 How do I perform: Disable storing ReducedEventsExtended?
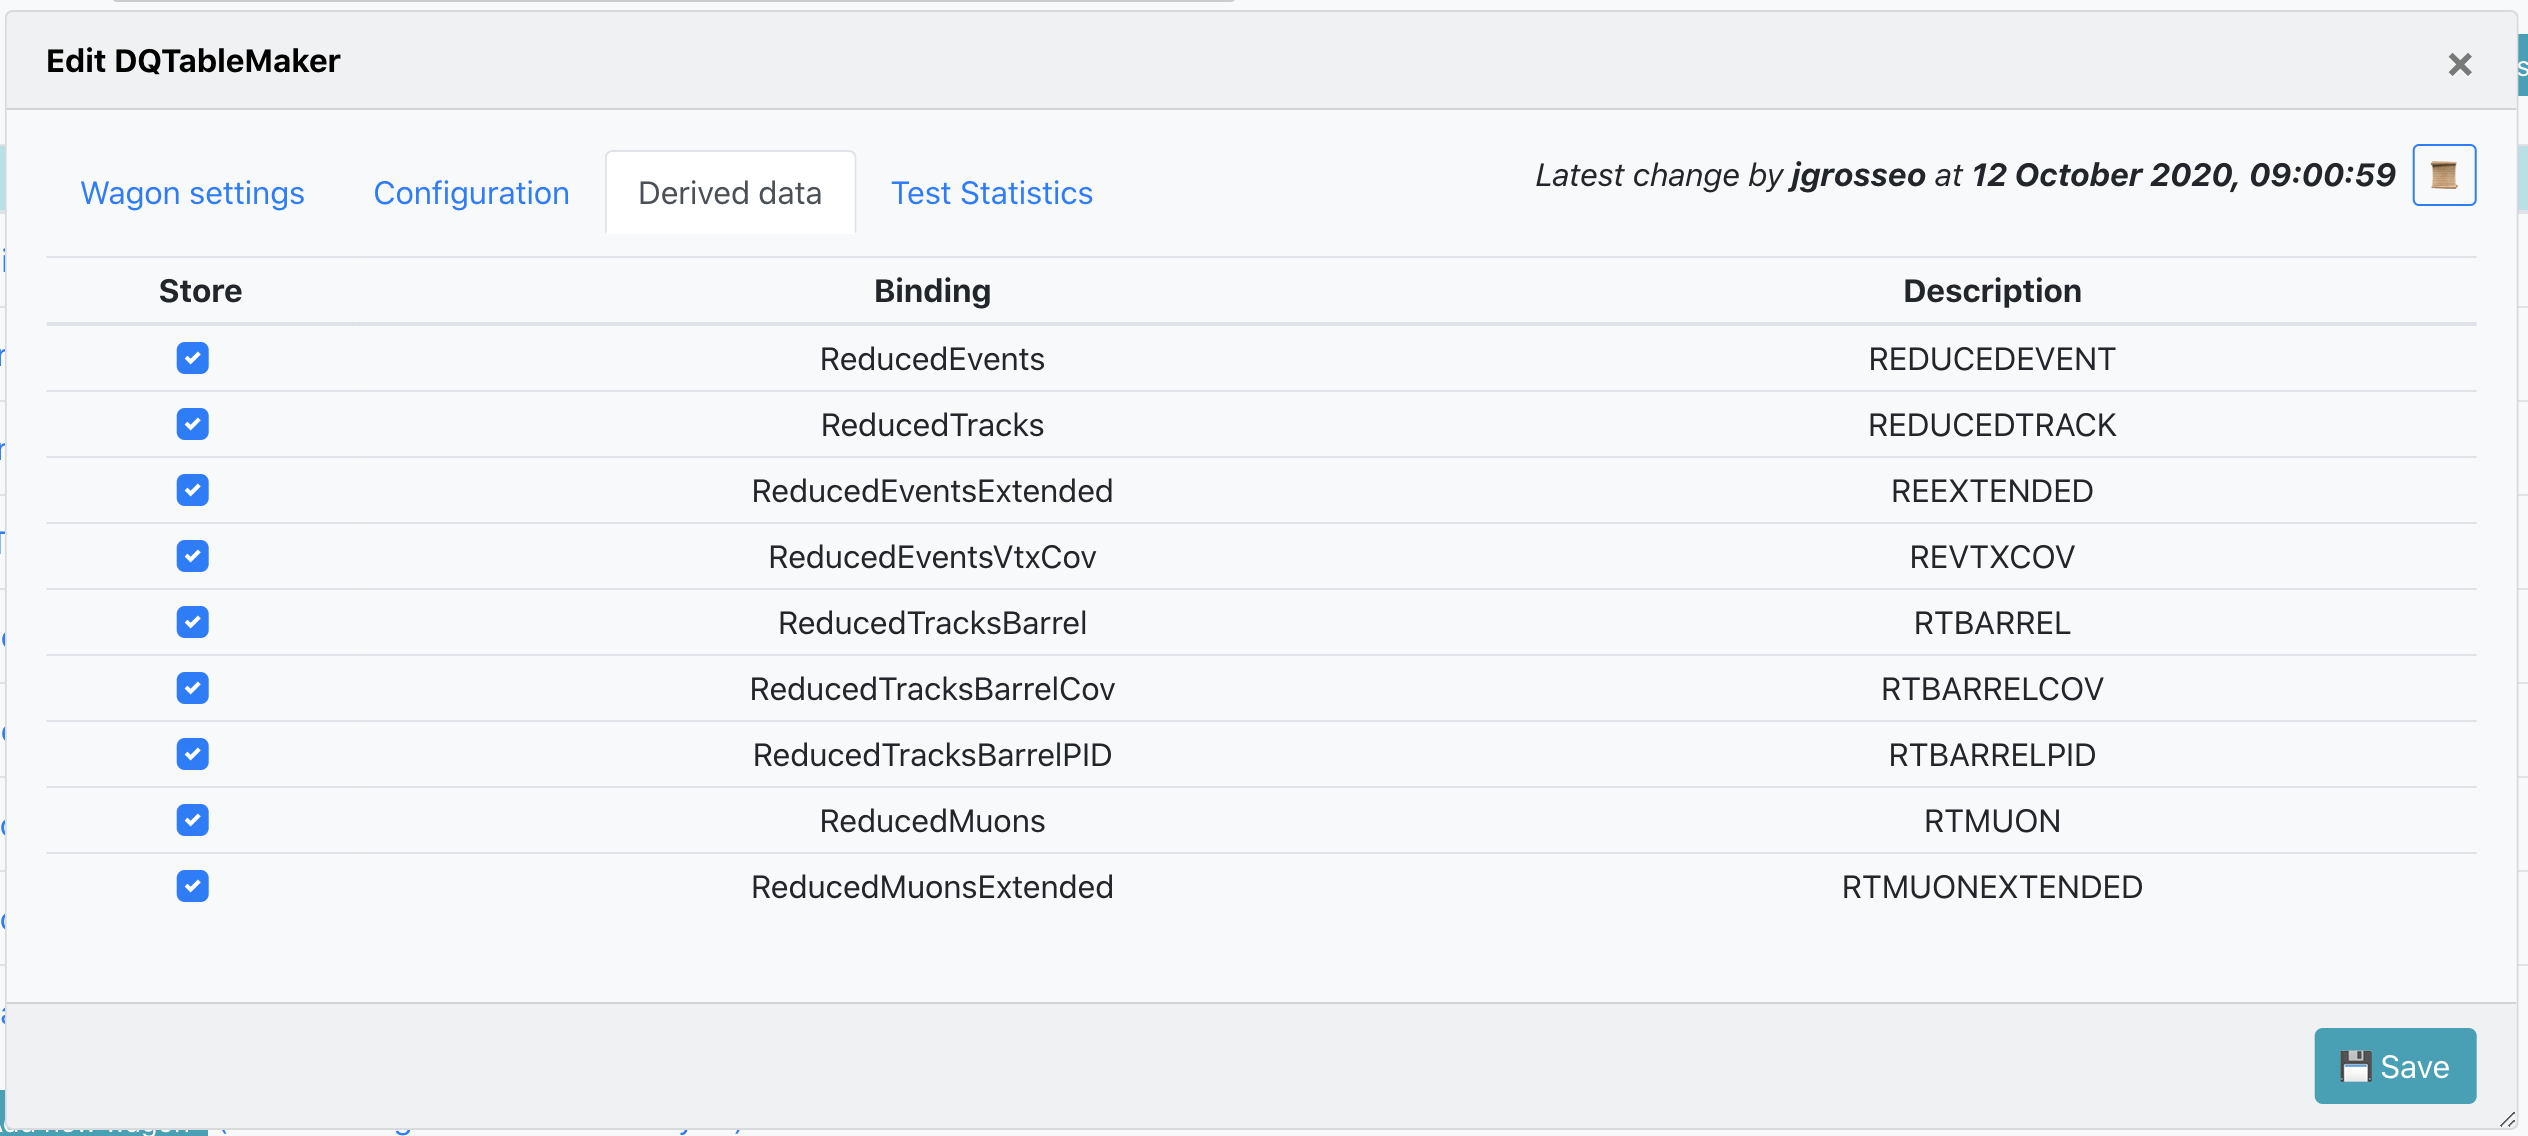coord(192,490)
